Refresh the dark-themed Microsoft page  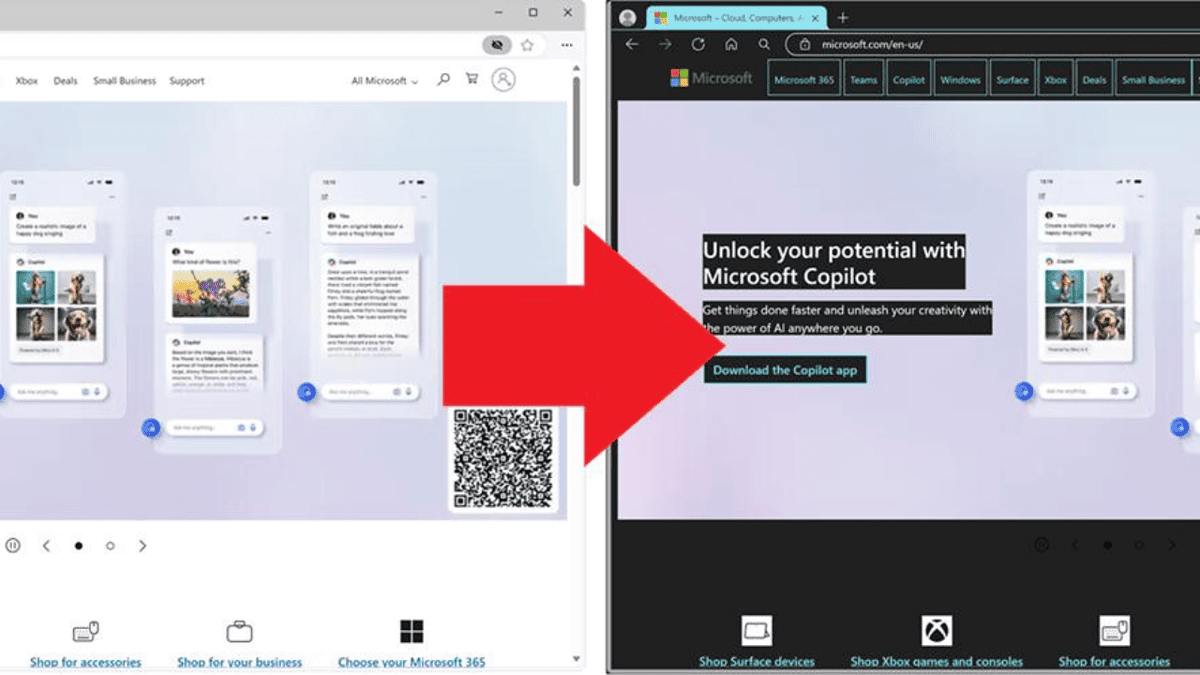point(697,44)
